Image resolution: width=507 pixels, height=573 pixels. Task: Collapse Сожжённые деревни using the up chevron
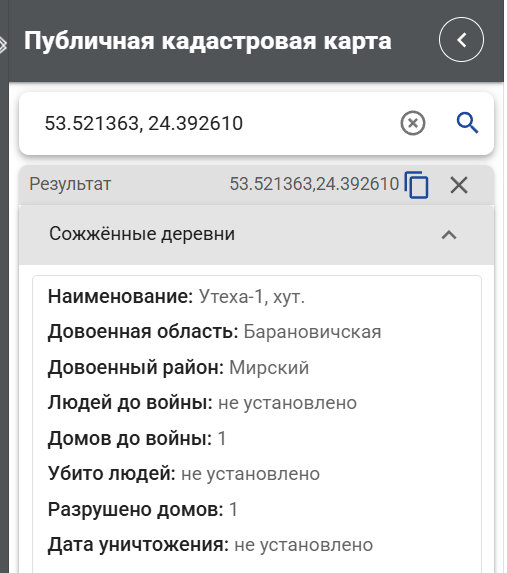449,235
